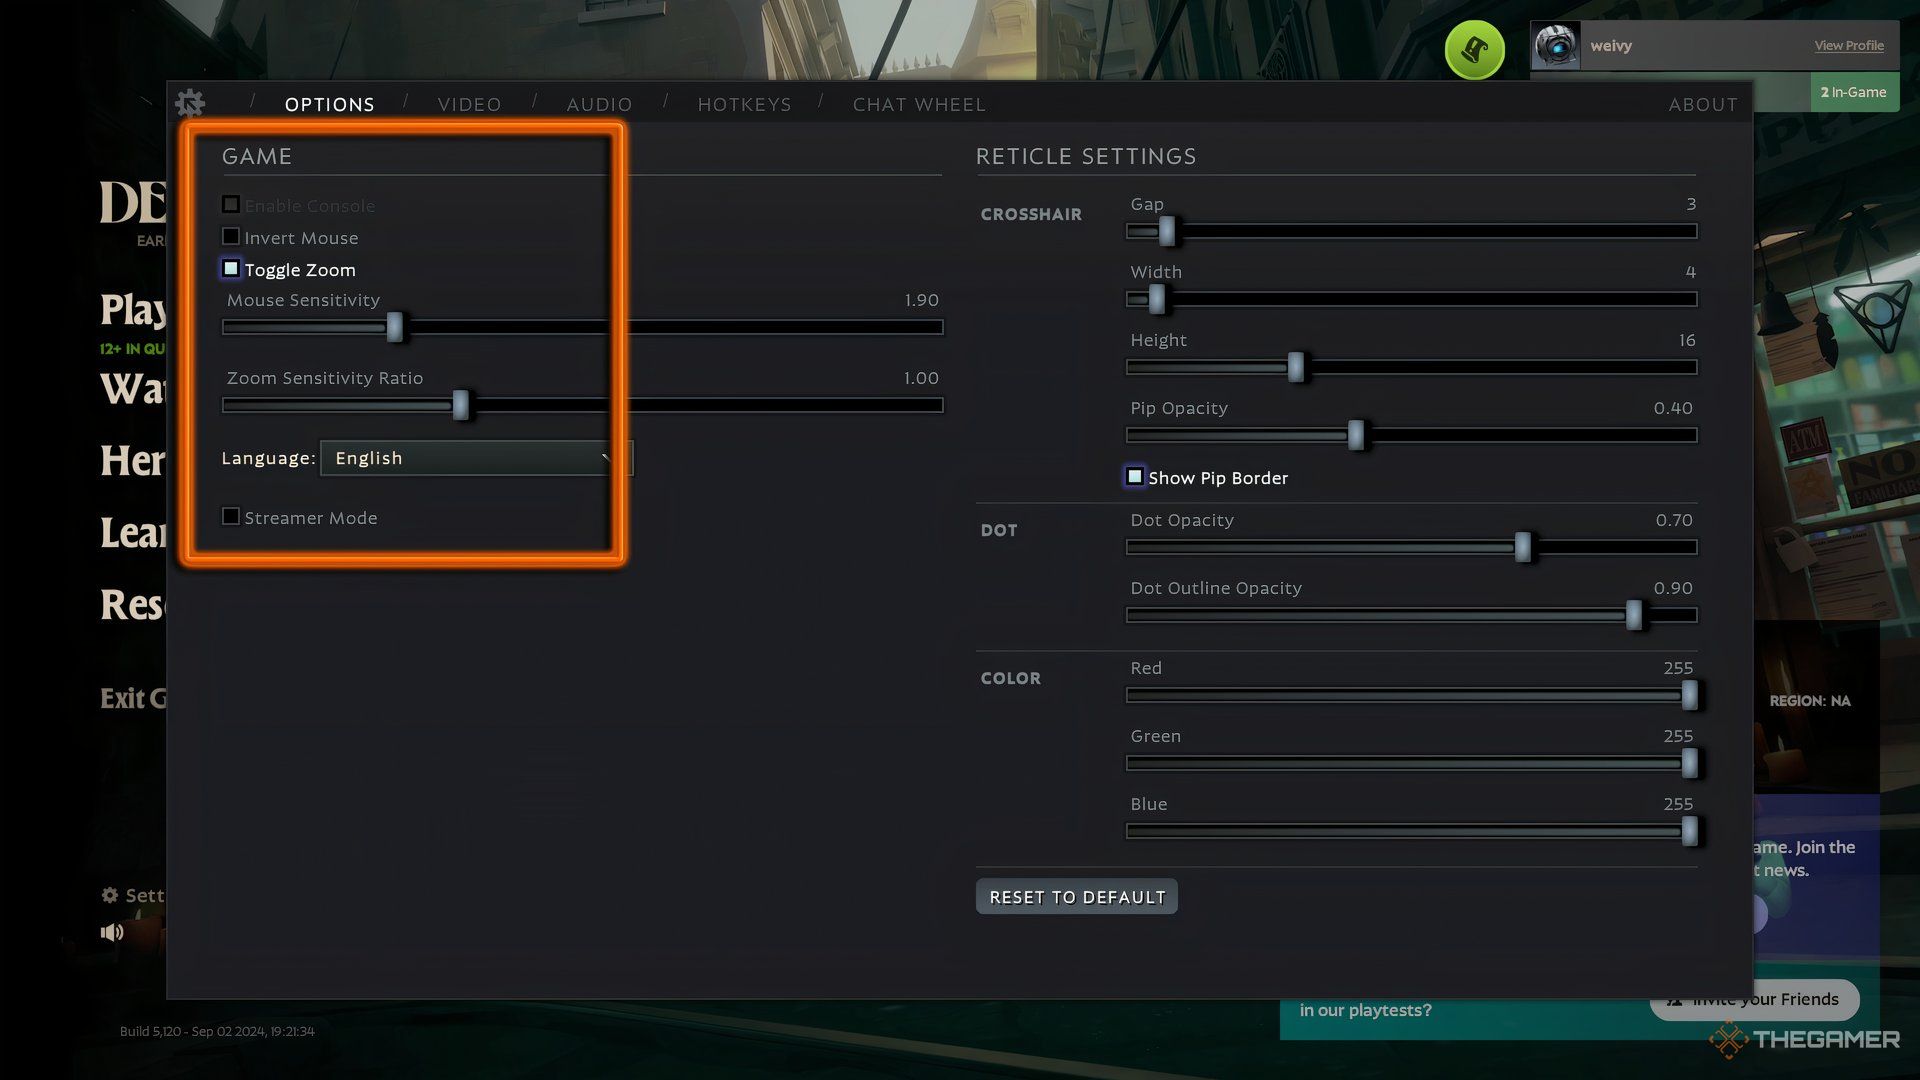Expand the AUDIO options tab
Image resolution: width=1920 pixels, height=1080 pixels.
tap(600, 103)
